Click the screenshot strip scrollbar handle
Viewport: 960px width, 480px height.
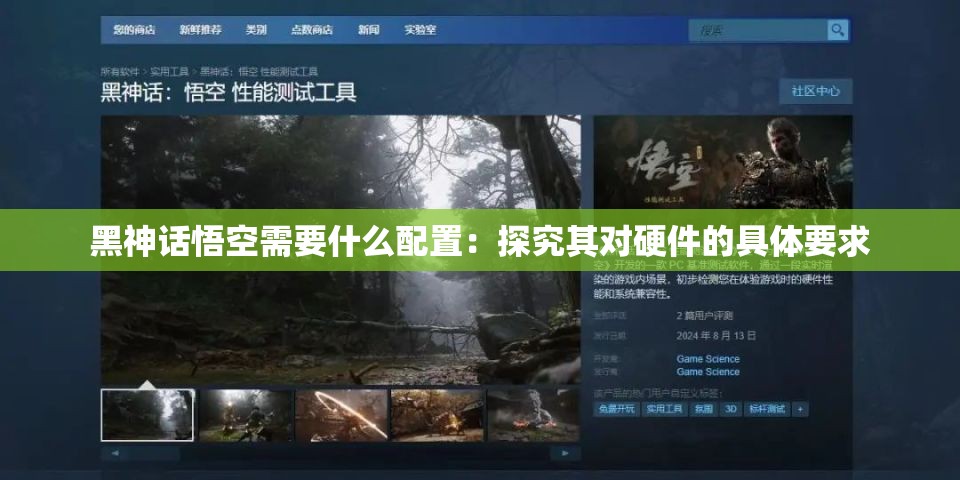tap(155, 453)
